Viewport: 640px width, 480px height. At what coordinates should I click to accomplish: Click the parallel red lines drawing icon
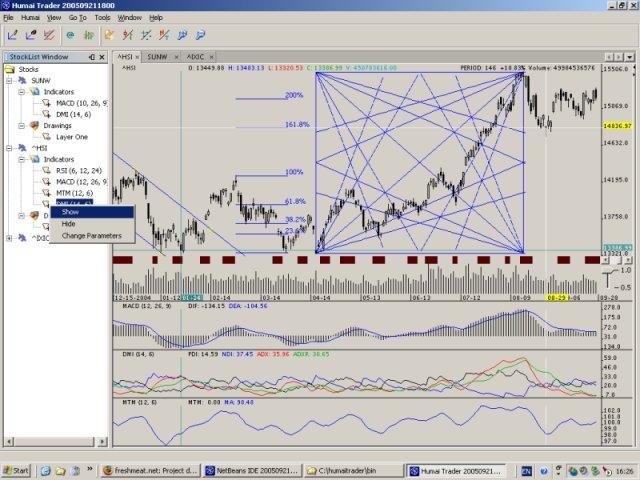(49, 36)
